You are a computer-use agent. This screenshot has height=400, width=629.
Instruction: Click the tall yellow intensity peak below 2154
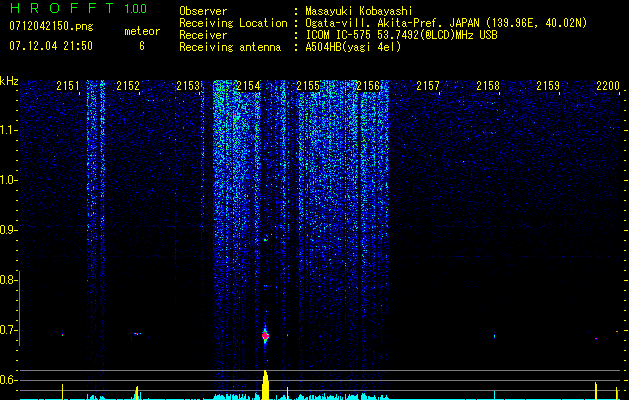coord(265,385)
